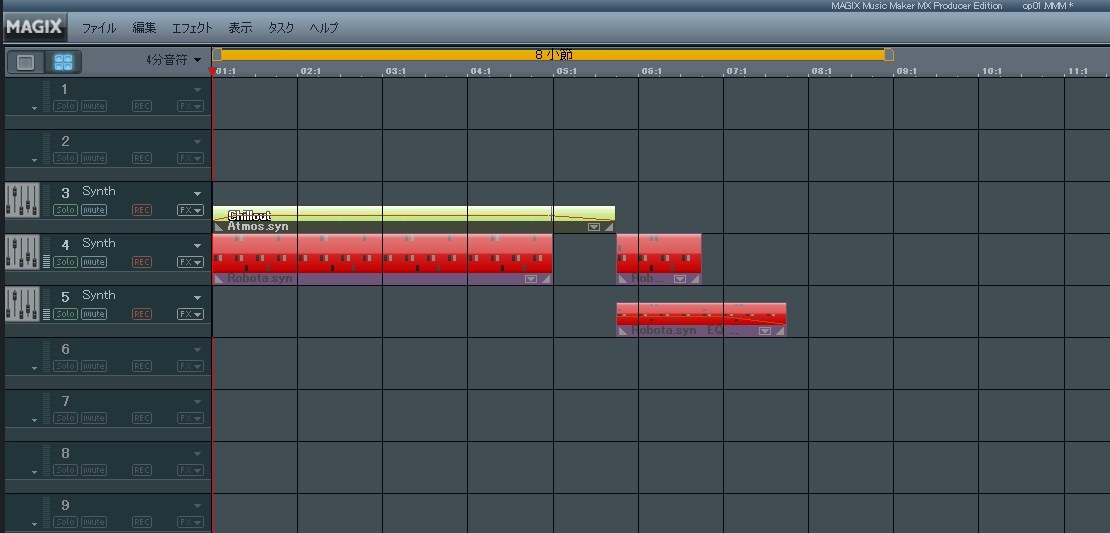Toggle Solo on track 5
Viewport: 1110px width, 533px height.
pos(65,314)
